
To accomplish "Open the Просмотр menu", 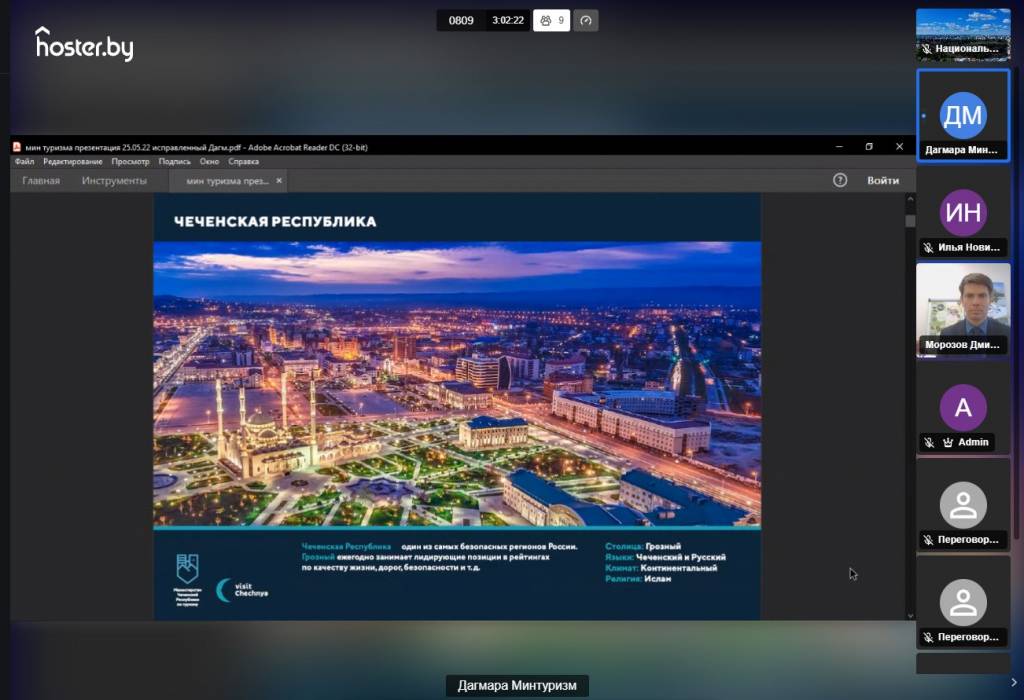I will tap(130, 161).
